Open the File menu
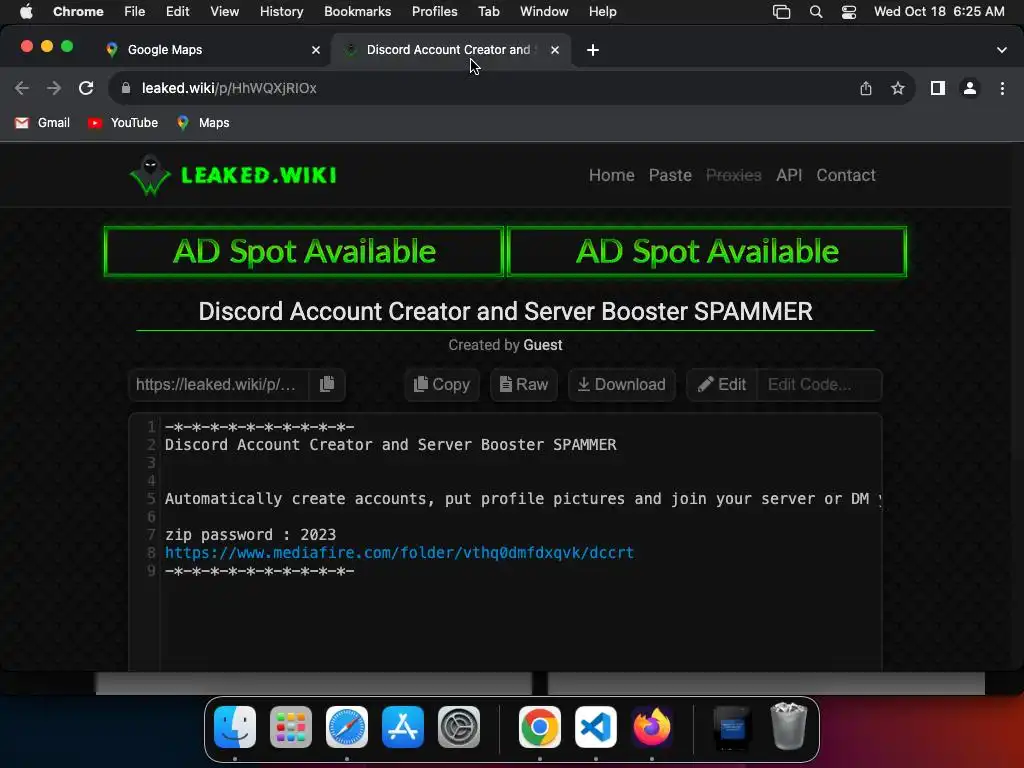The height and width of the screenshot is (768, 1024). click(135, 12)
